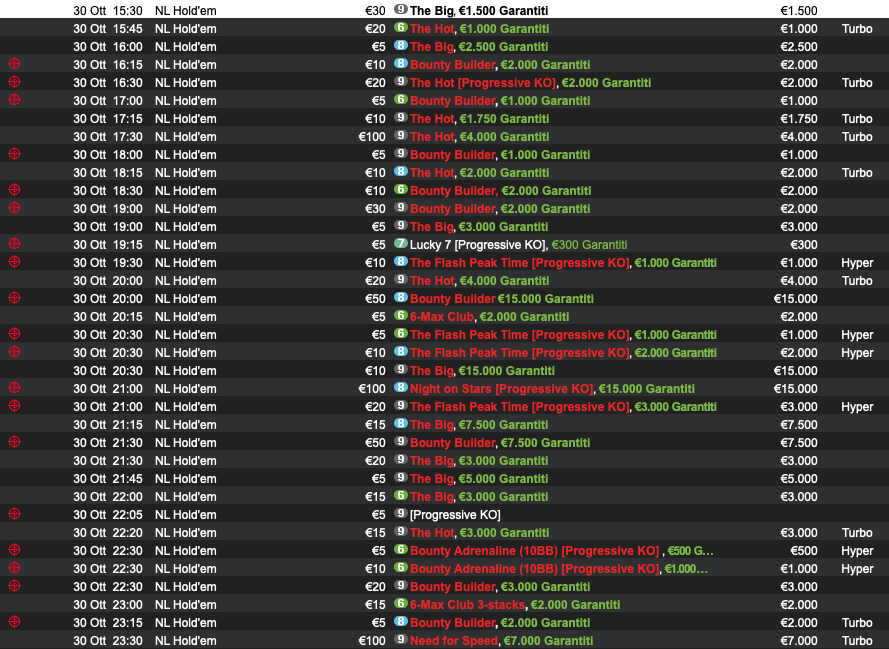The height and width of the screenshot is (649, 889).
Task: Click the bounty target icon on the 23:15 row
Action: [x=15, y=622]
